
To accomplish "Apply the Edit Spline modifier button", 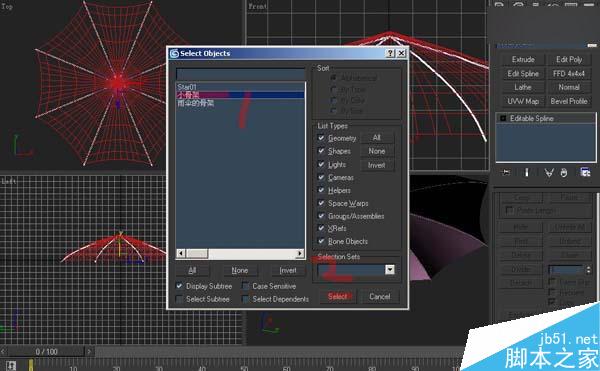I will (x=523, y=73).
